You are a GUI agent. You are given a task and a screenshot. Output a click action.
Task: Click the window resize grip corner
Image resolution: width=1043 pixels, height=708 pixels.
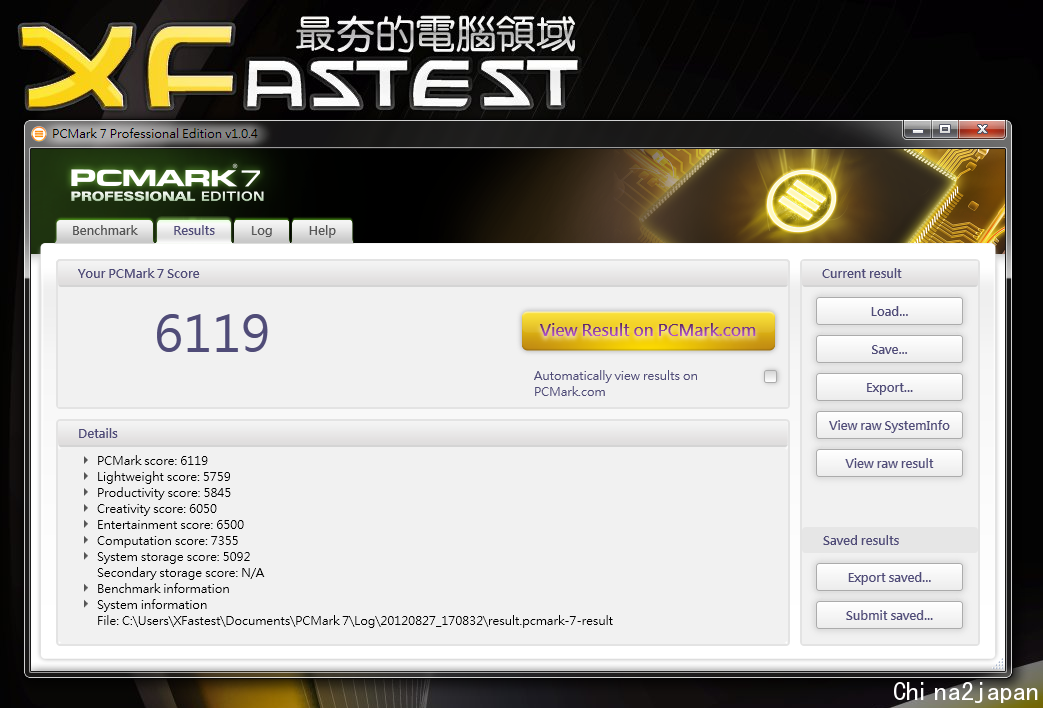tap(999, 663)
